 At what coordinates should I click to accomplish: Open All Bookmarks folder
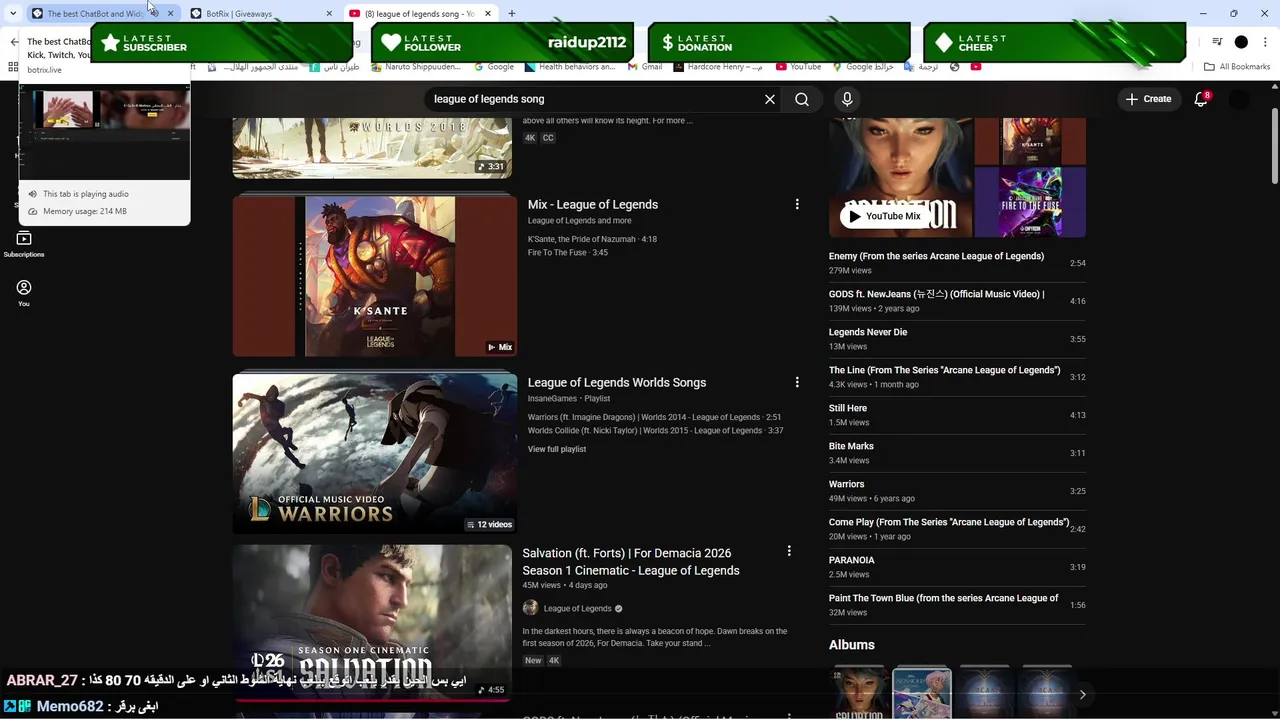1237,67
